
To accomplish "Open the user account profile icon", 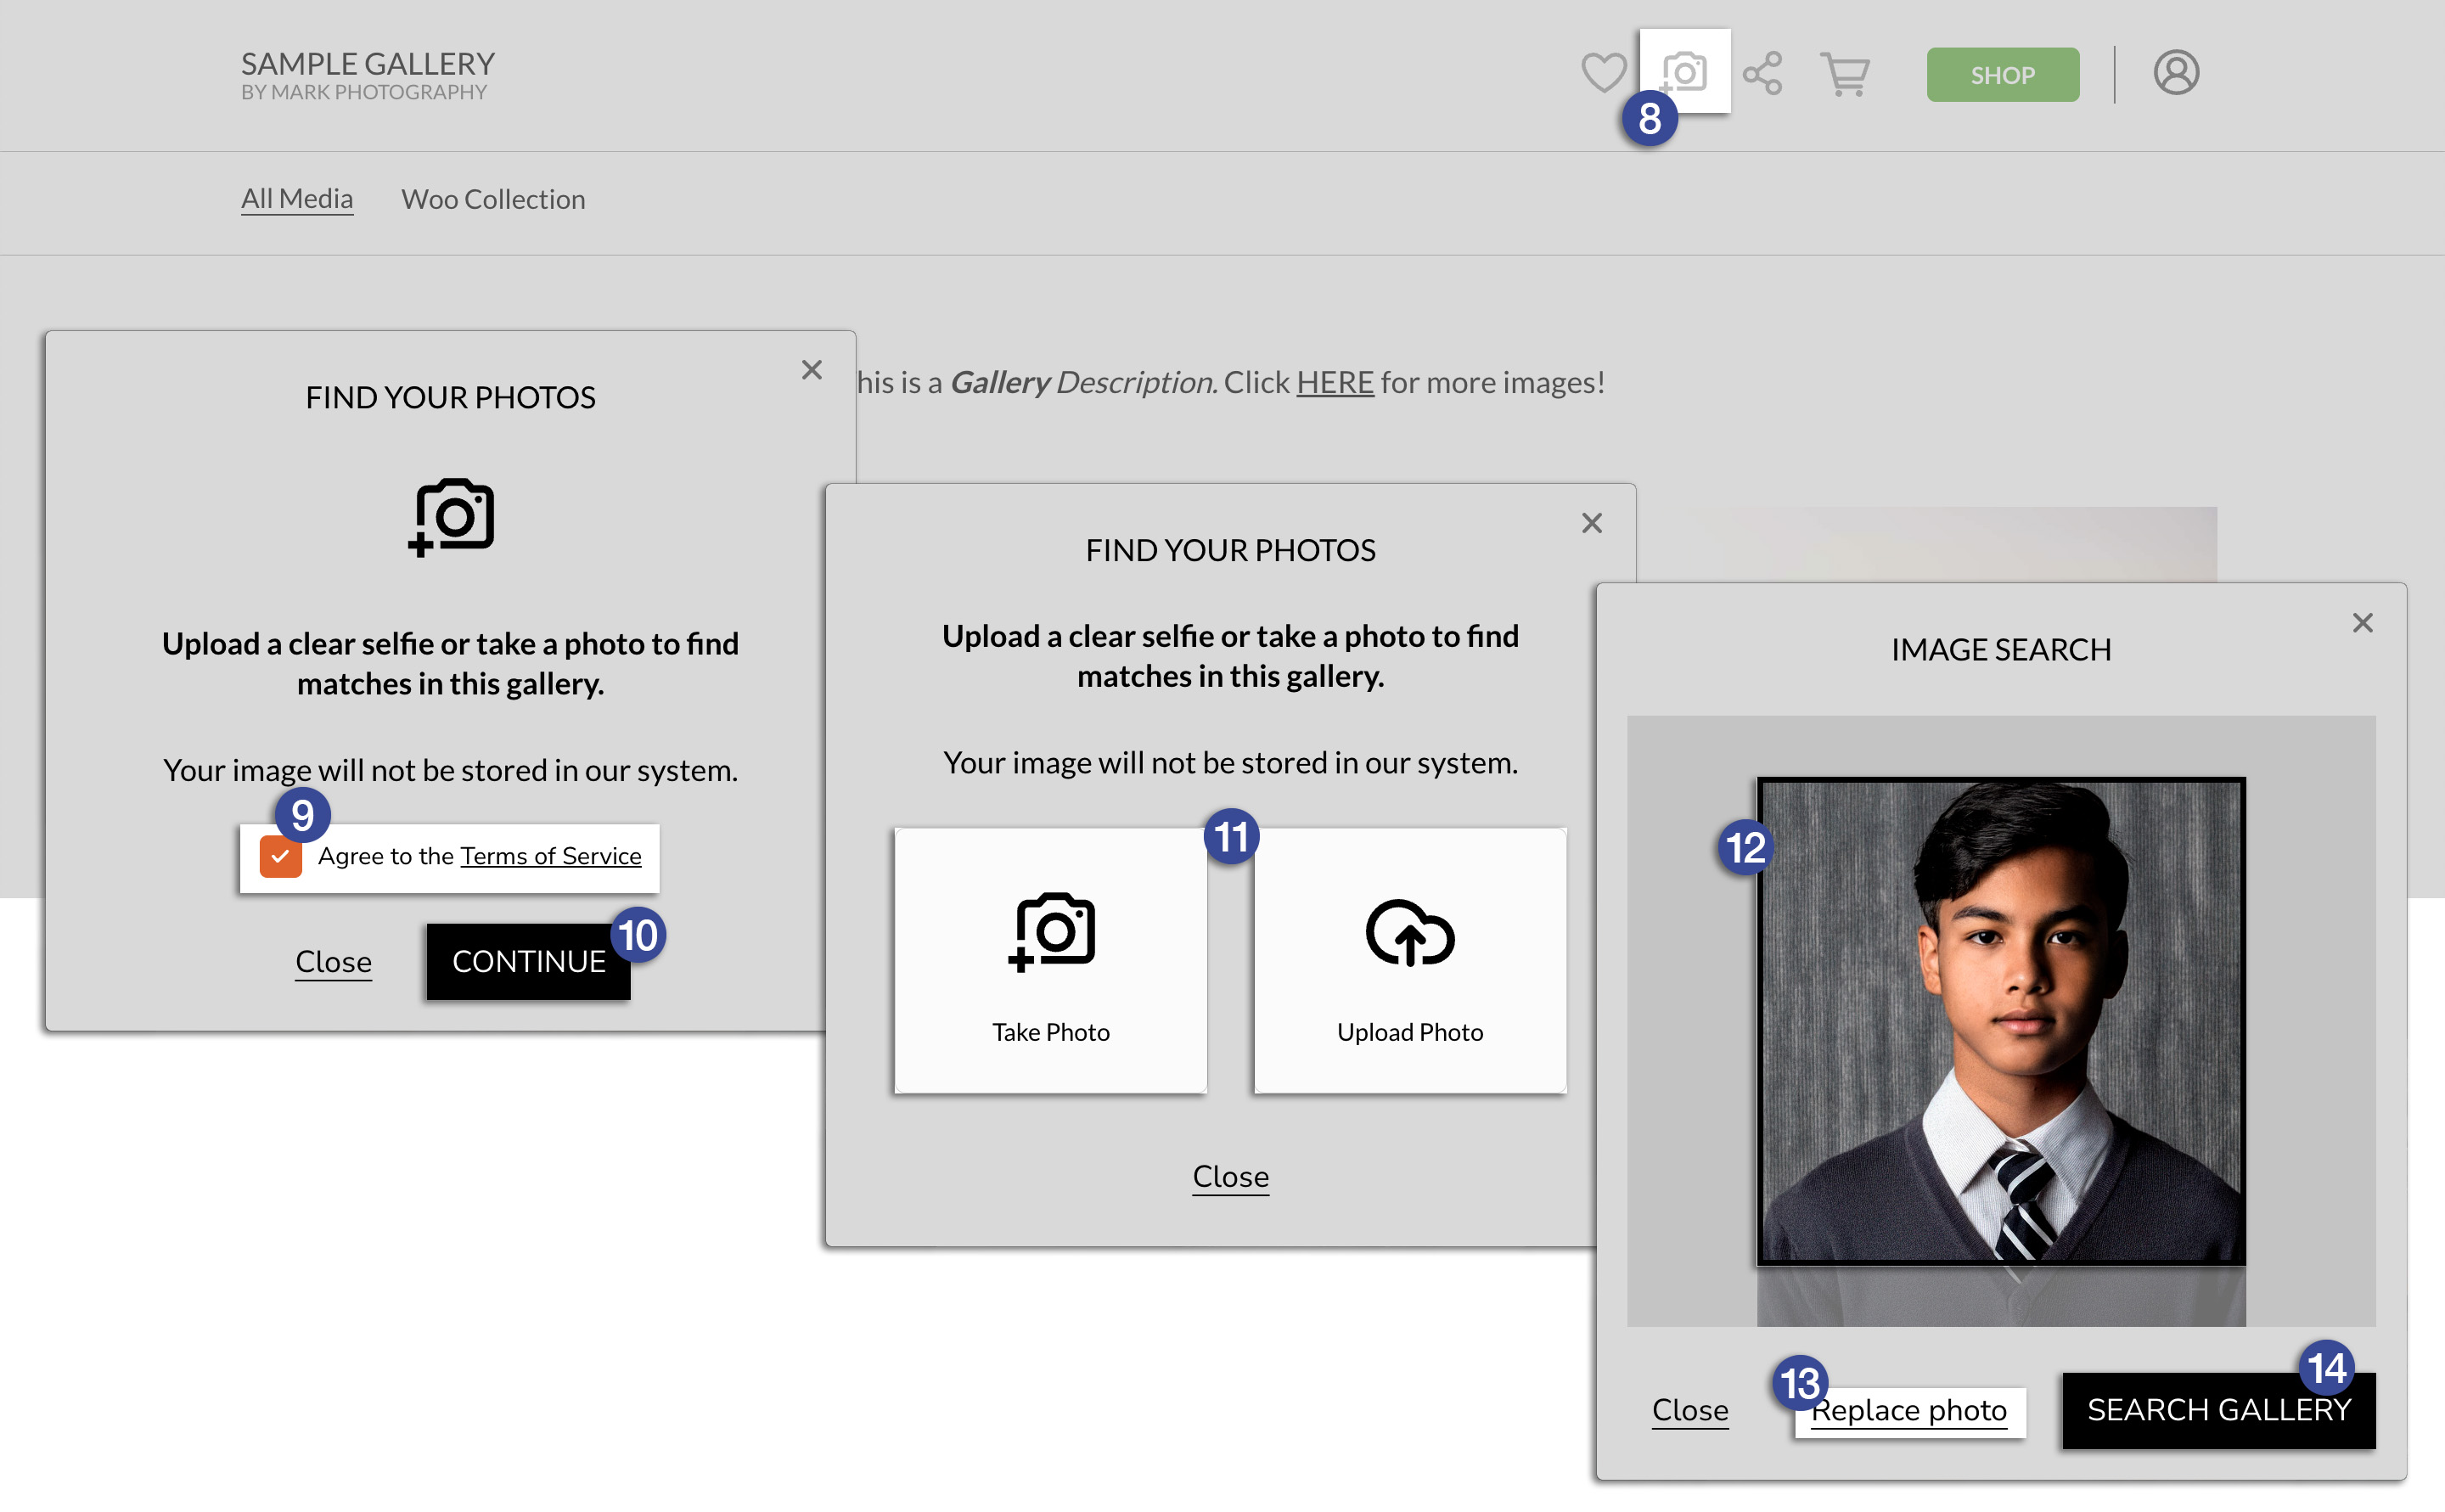I will click(2175, 73).
